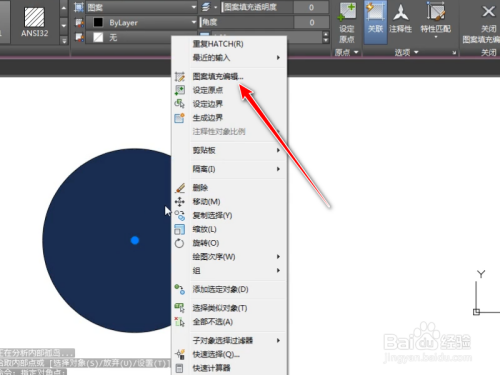Click the Rotate(O) icon
Viewport: 500px width, 375px height.
[179, 243]
